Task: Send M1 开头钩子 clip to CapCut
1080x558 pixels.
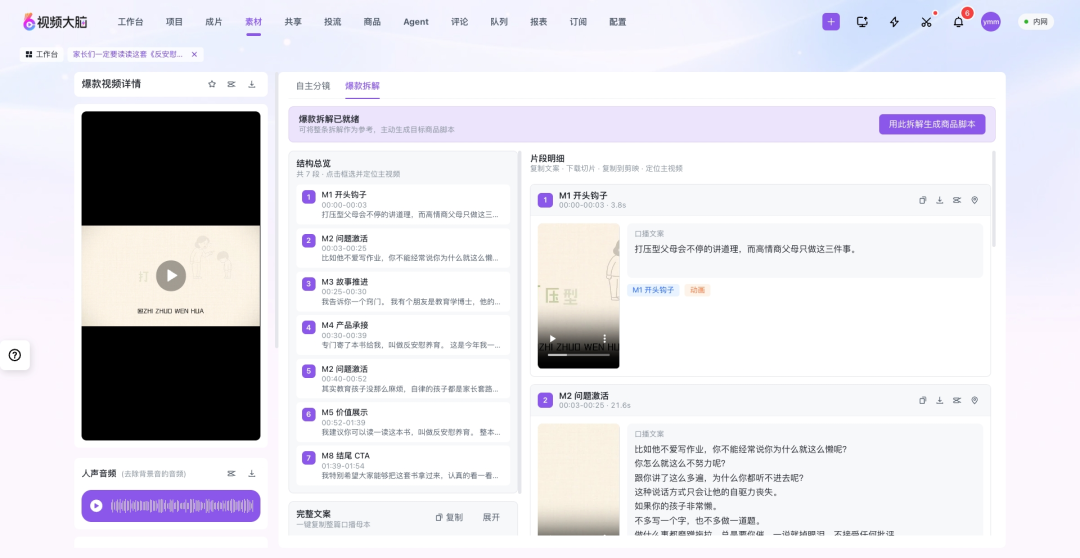Action: coord(957,200)
